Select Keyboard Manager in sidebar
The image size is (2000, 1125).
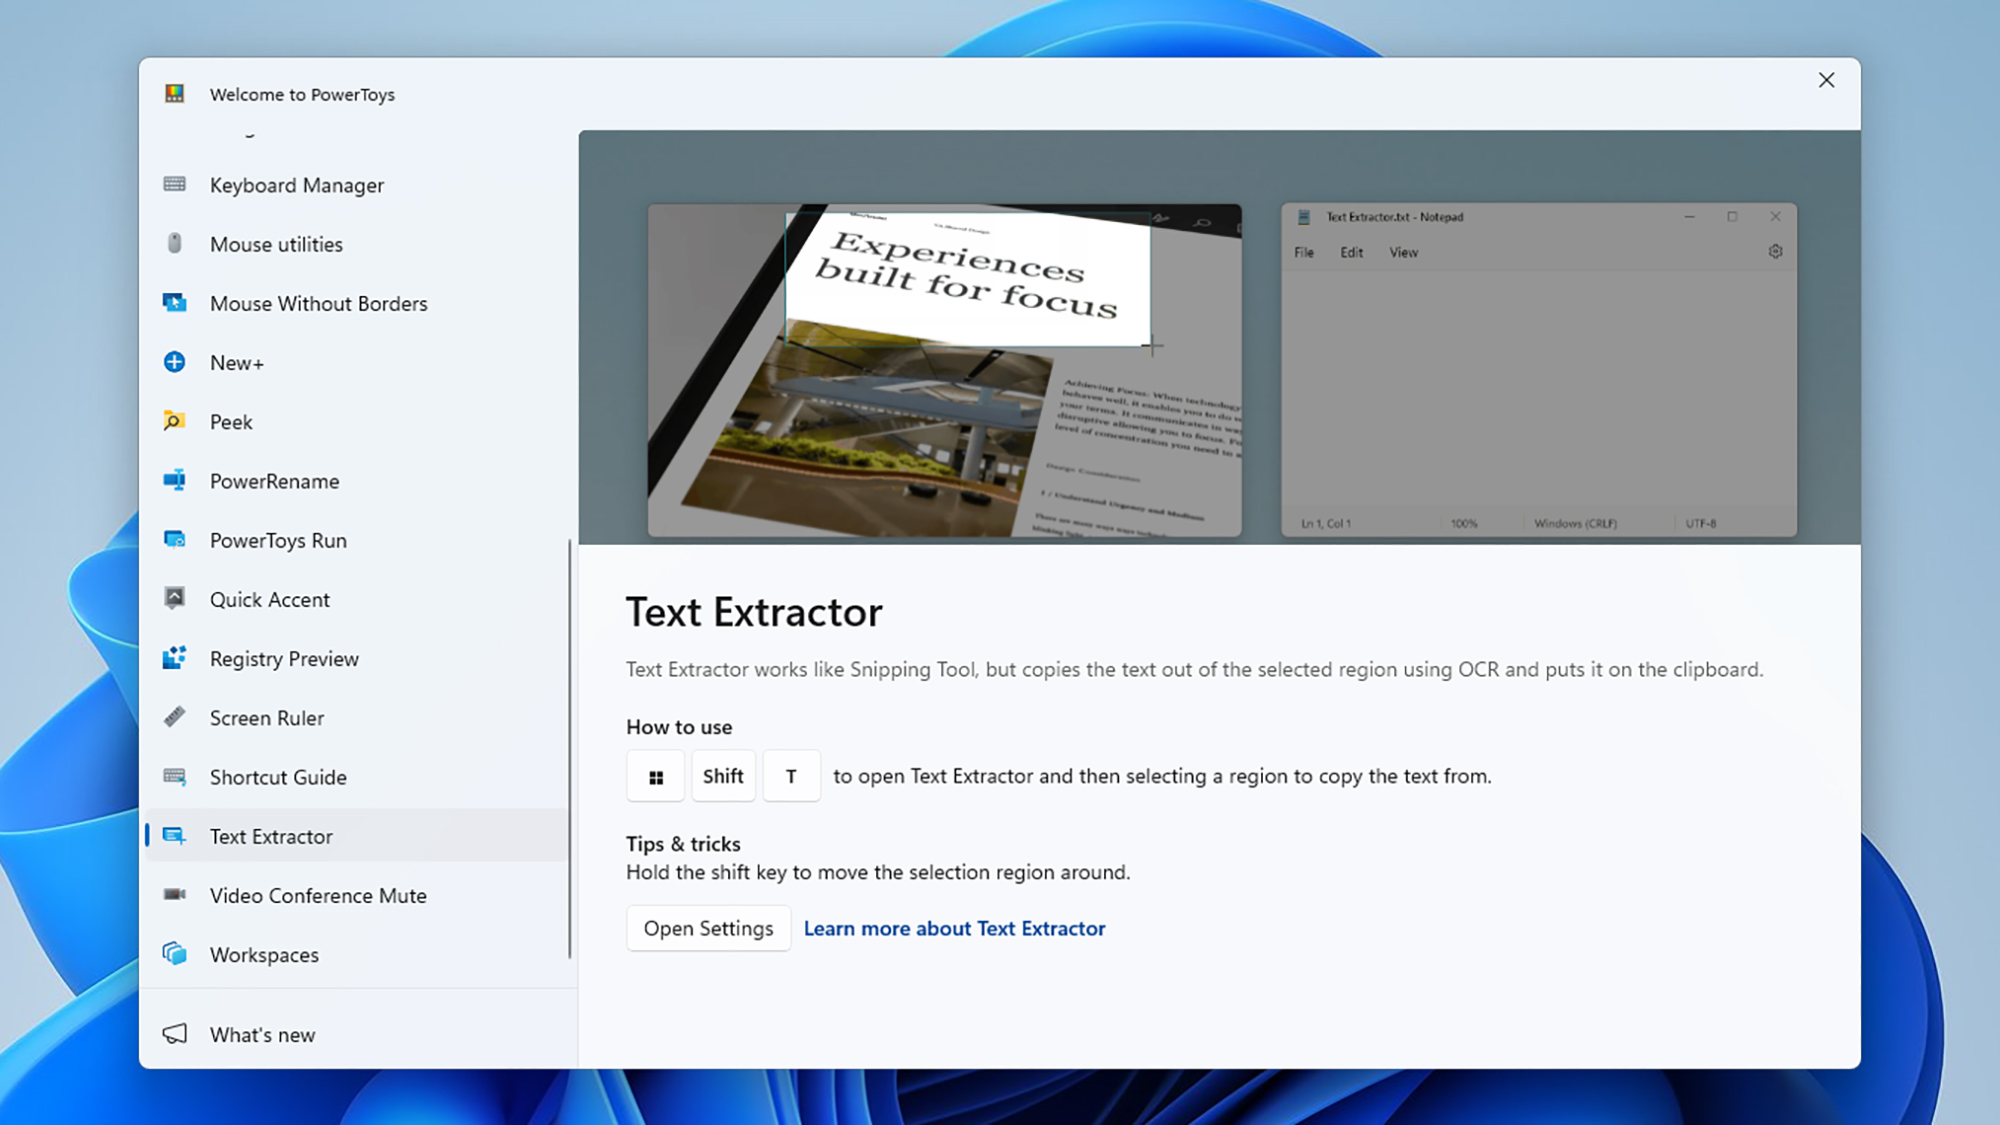click(297, 184)
